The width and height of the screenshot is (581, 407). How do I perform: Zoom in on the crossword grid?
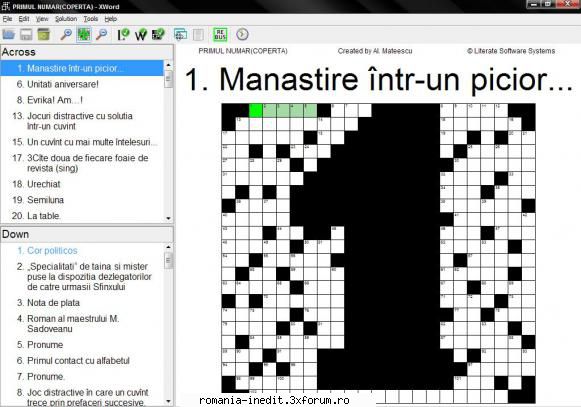coord(66,34)
